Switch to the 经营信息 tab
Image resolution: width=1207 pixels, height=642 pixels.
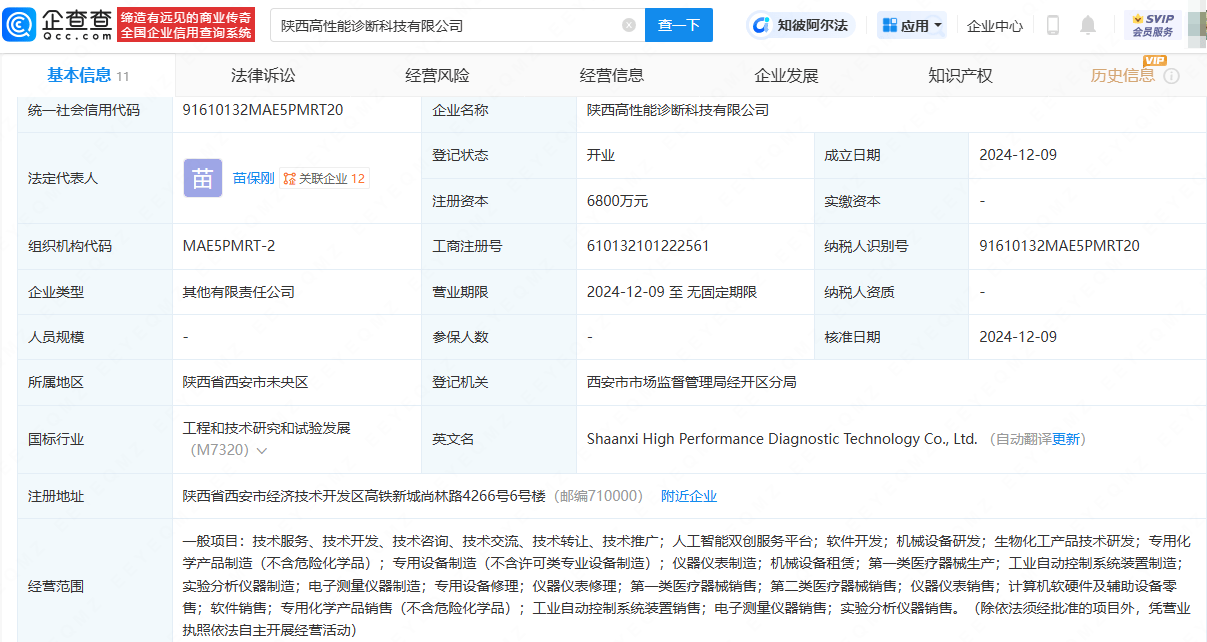[x=612, y=75]
